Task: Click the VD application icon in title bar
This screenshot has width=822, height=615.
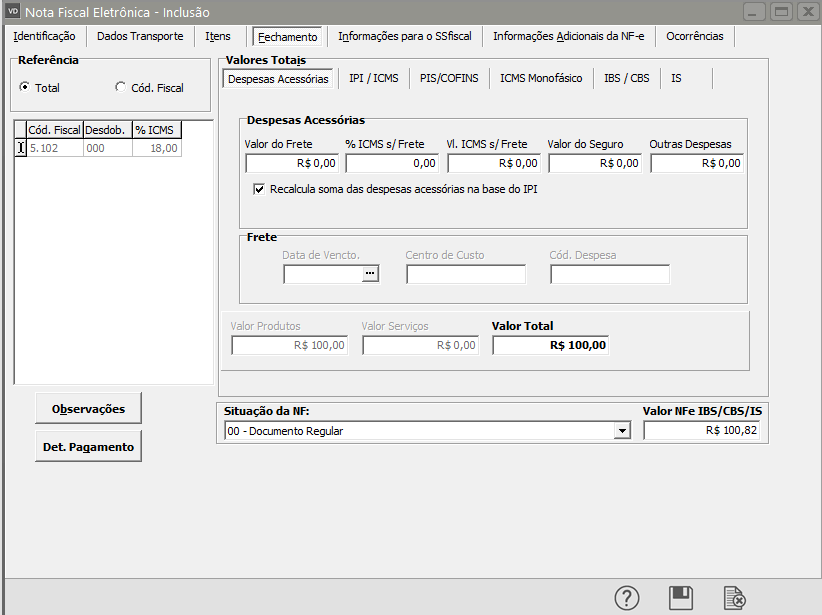Action: tap(13, 11)
